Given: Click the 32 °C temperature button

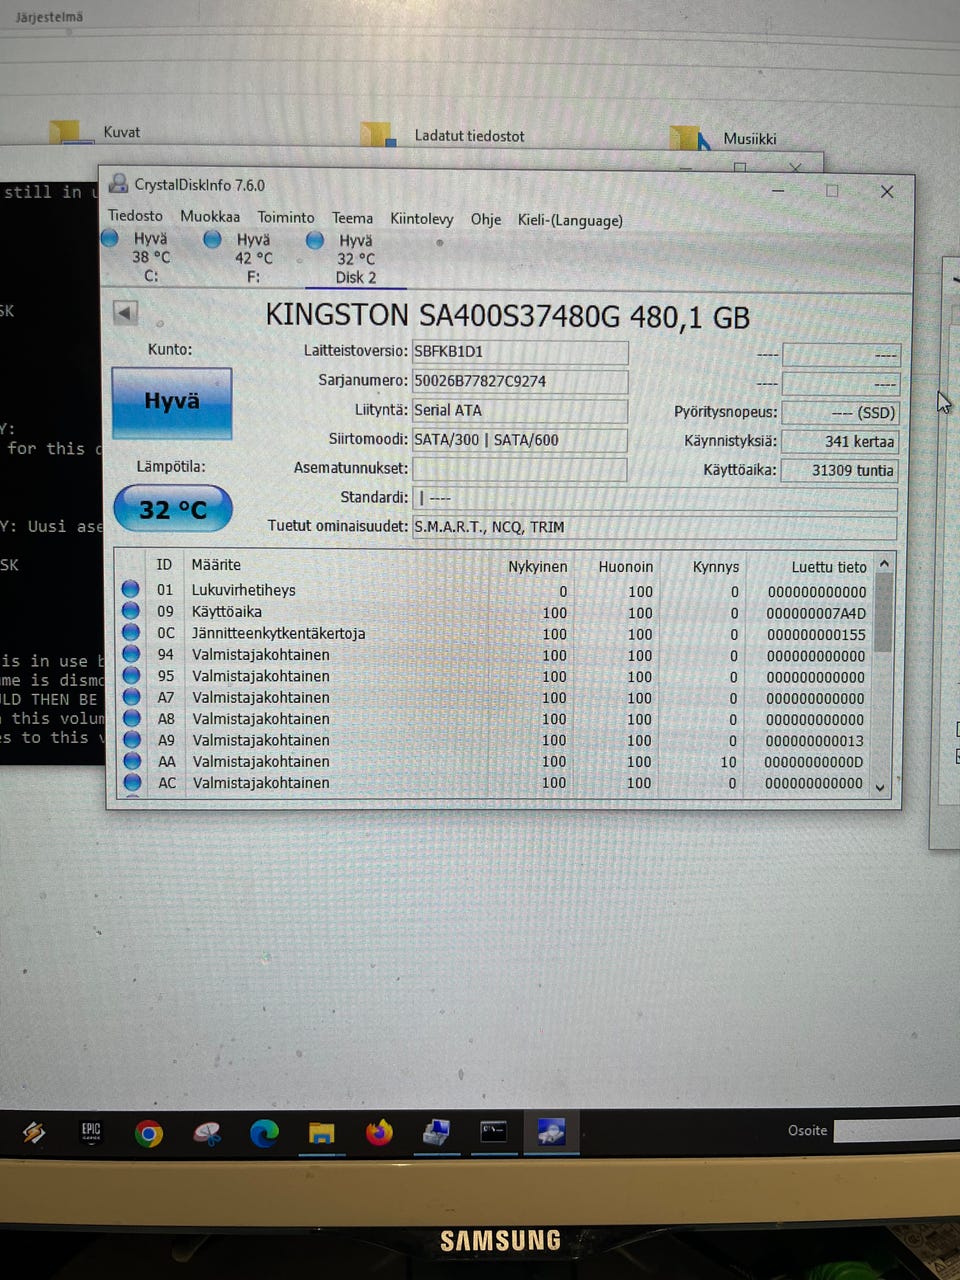Looking at the screenshot, I should click(173, 509).
